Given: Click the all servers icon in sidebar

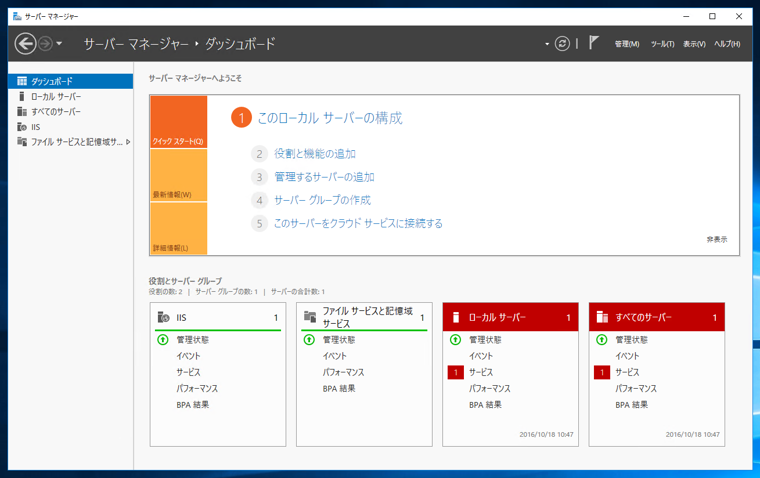Looking at the screenshot, I should click(x=22, y=112).
